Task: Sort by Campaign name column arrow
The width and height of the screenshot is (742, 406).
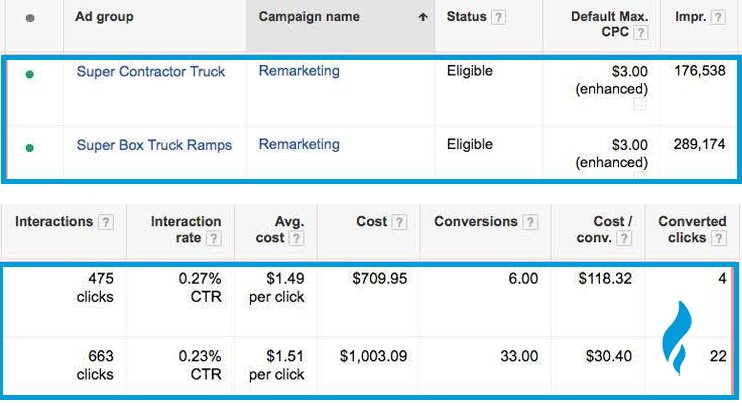Action: tap(423, 17)
